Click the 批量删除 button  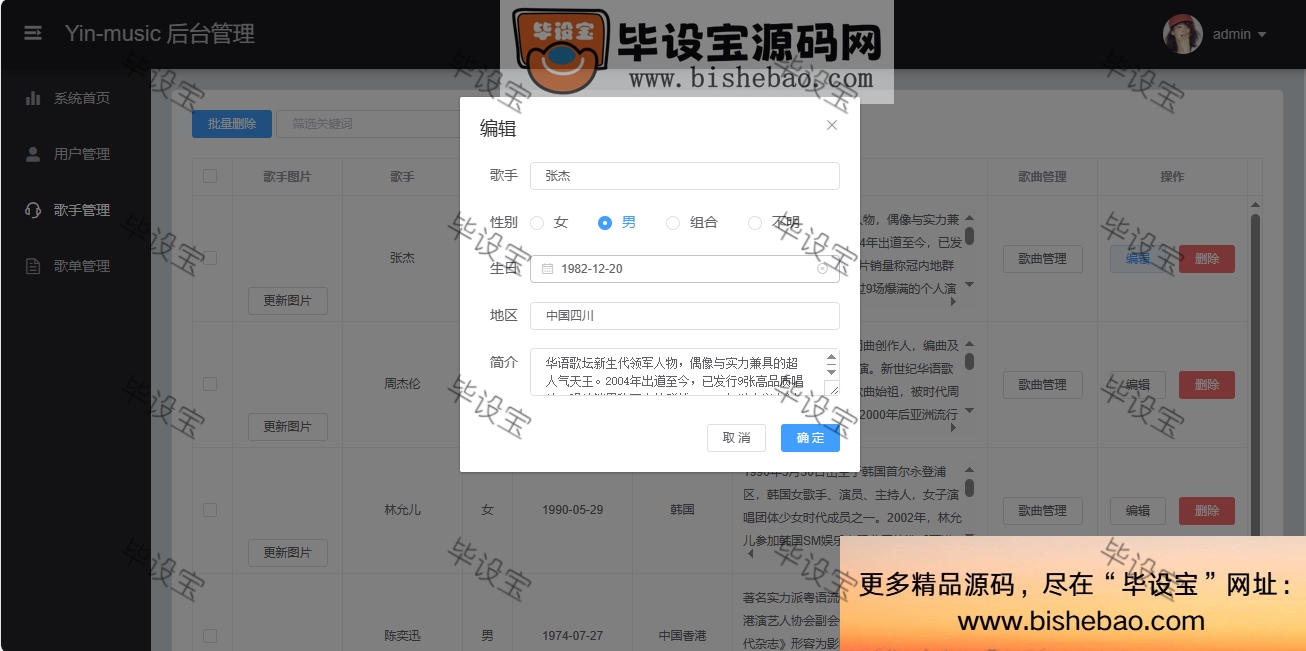coord(232,124)
